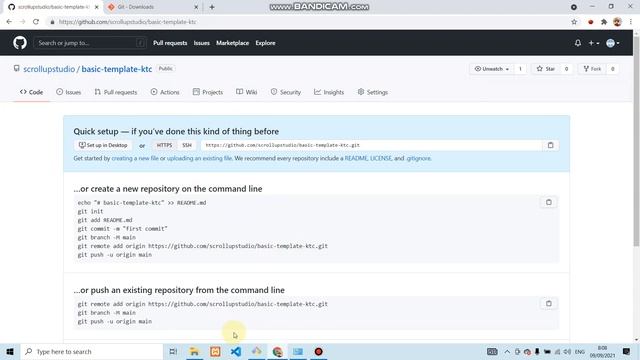Open Visual Studio Code from taskbar
Viewport: 640px width, 360px height.
(236, 351)
